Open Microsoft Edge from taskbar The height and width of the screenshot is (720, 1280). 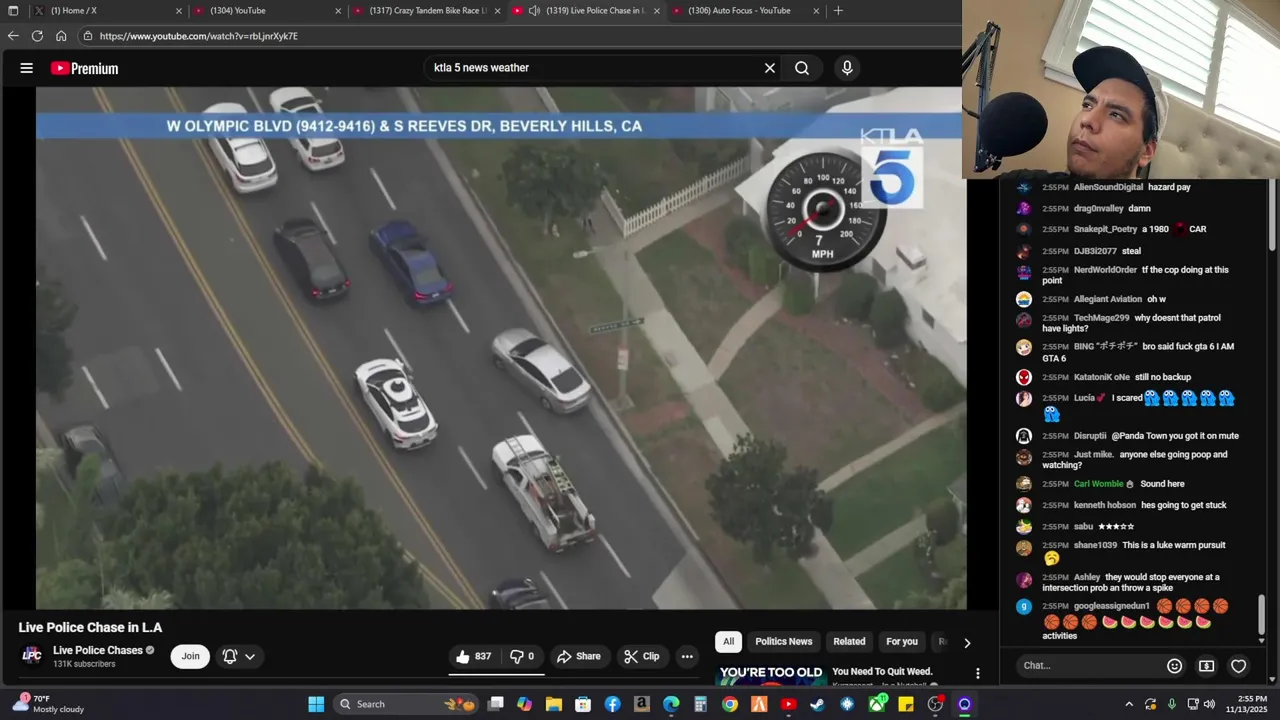coord(671,704)
